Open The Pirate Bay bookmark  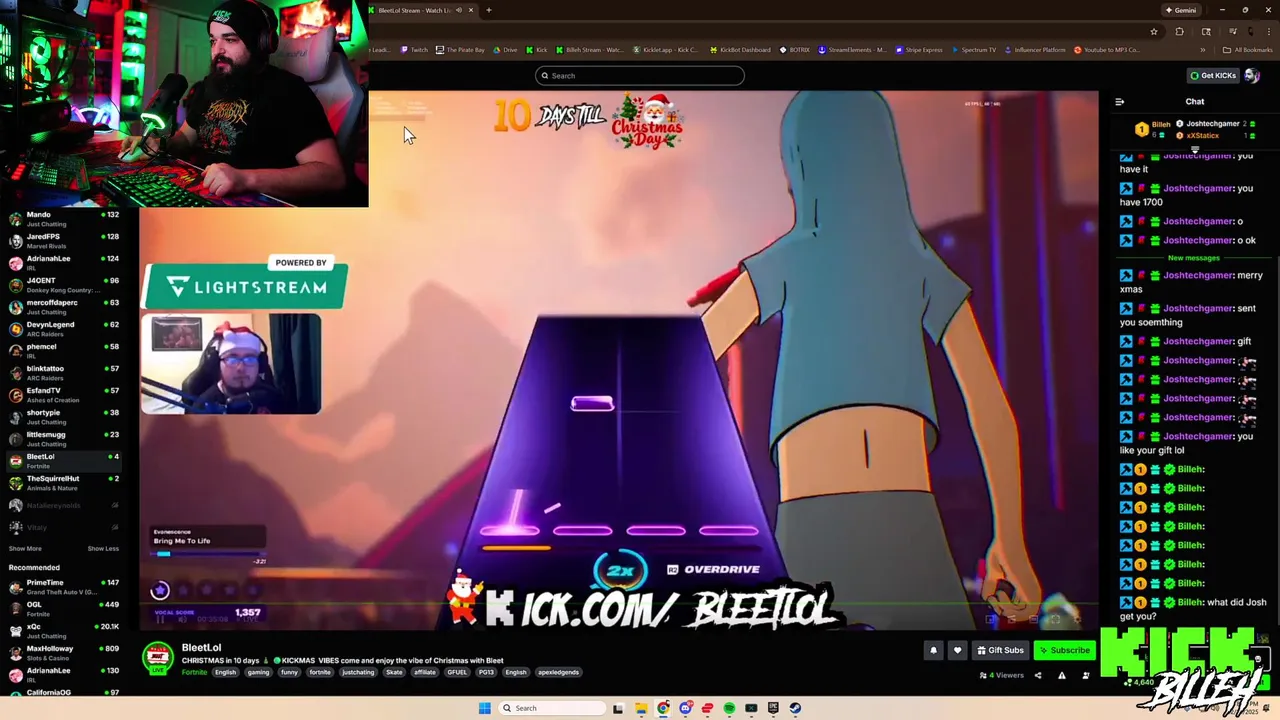click(x=460, y=49)
